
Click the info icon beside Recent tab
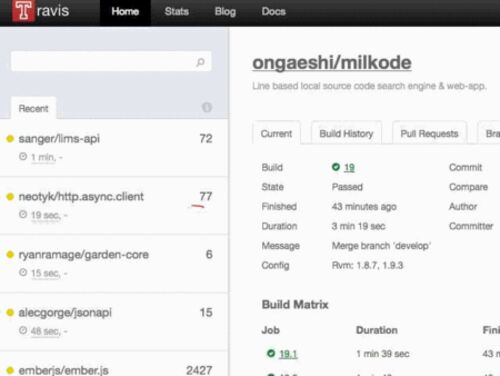(207, 107)
